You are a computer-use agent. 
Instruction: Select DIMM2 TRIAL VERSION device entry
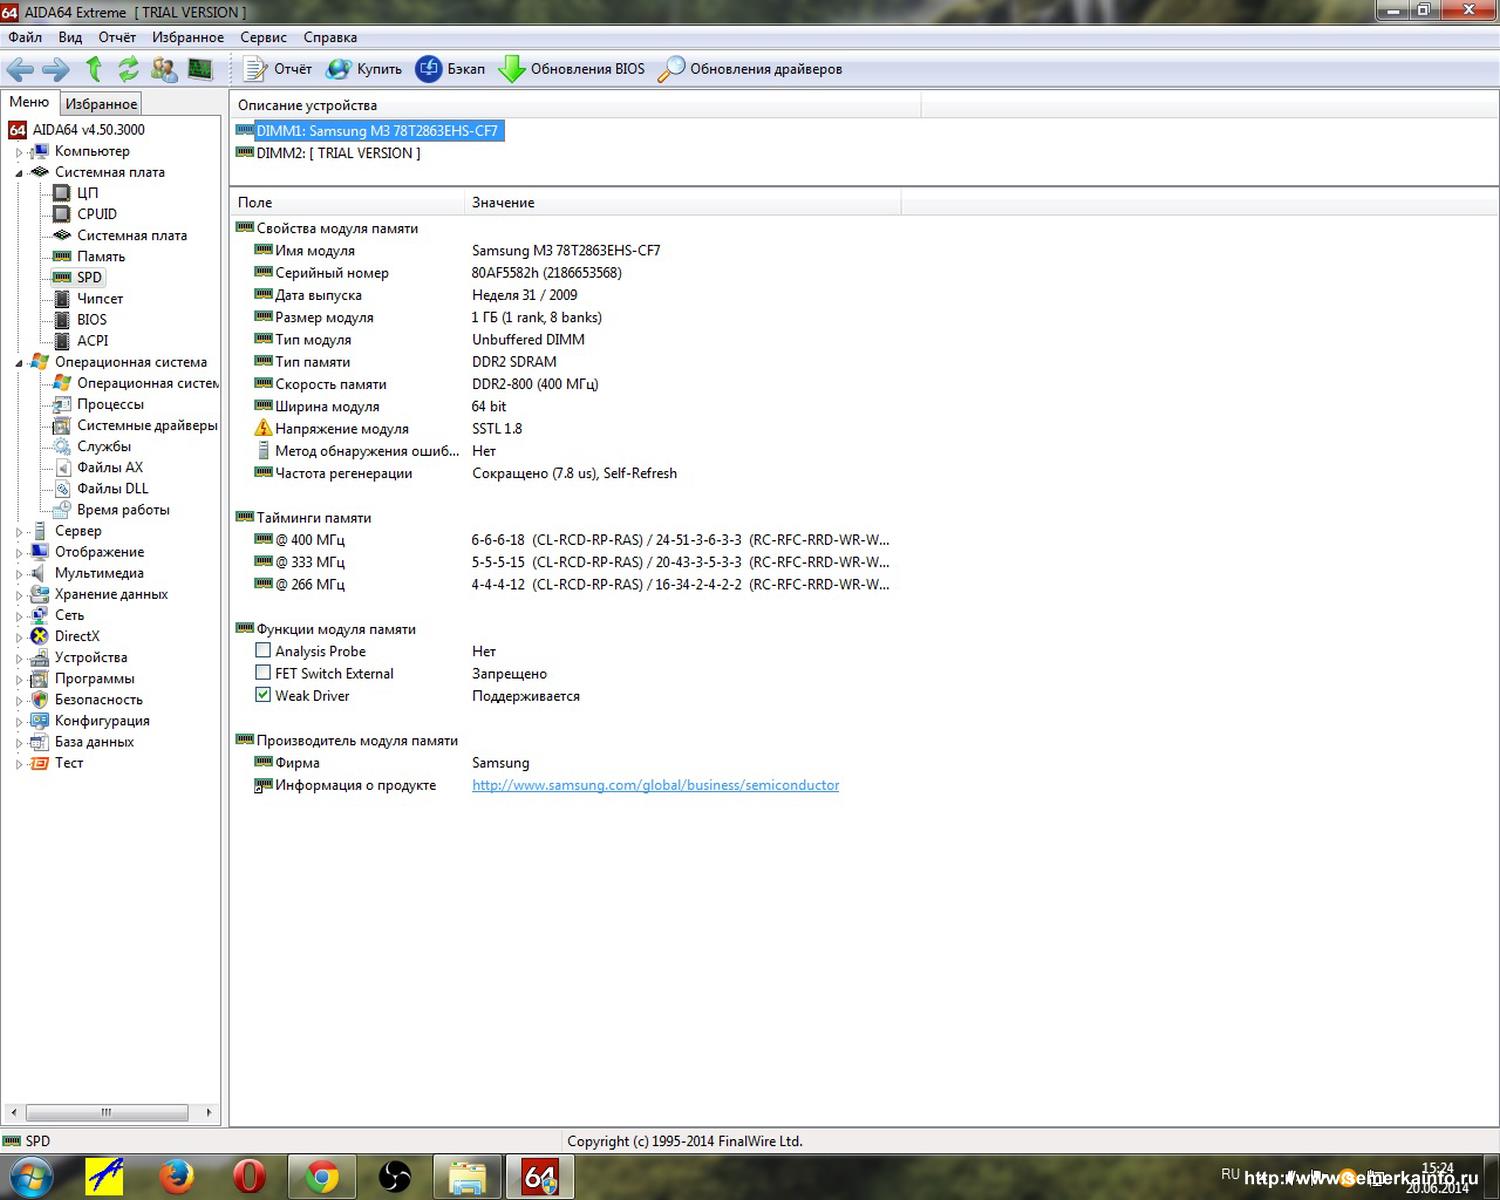click(338, 153)
